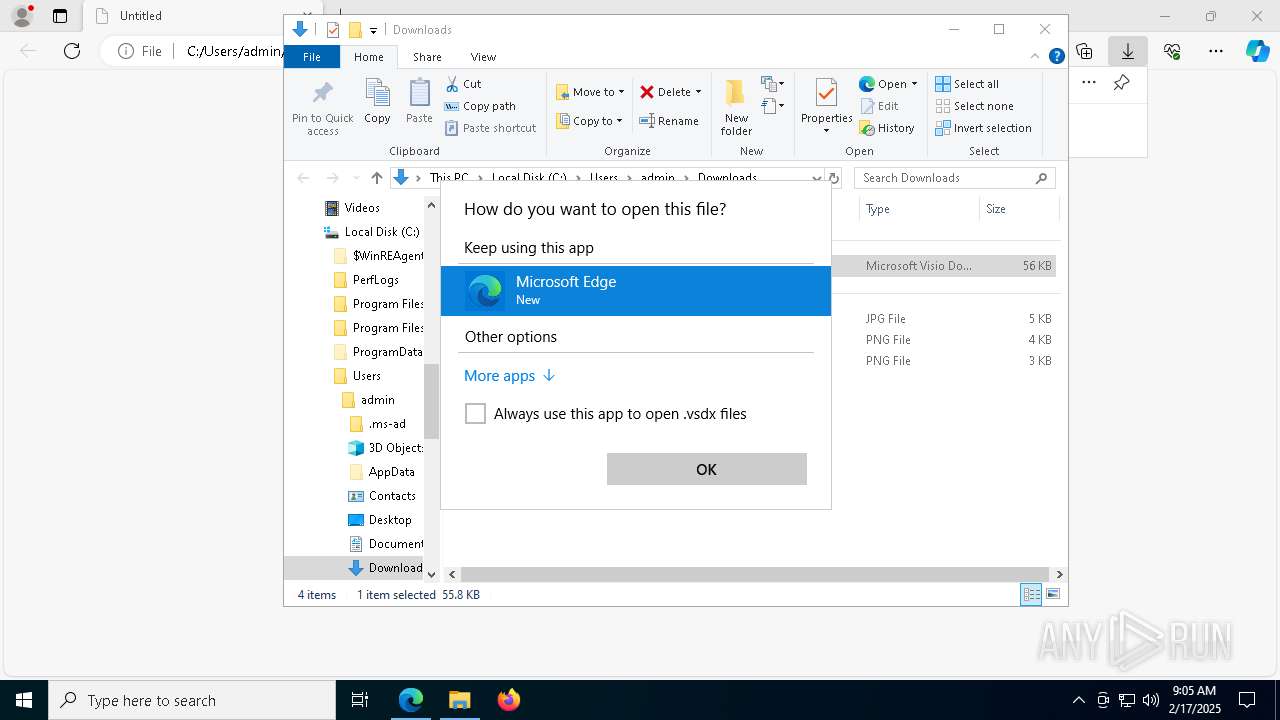This screenshot has width=1280, height=720.
Task: Select Desktop in the tree
Action: pos(379,520)
